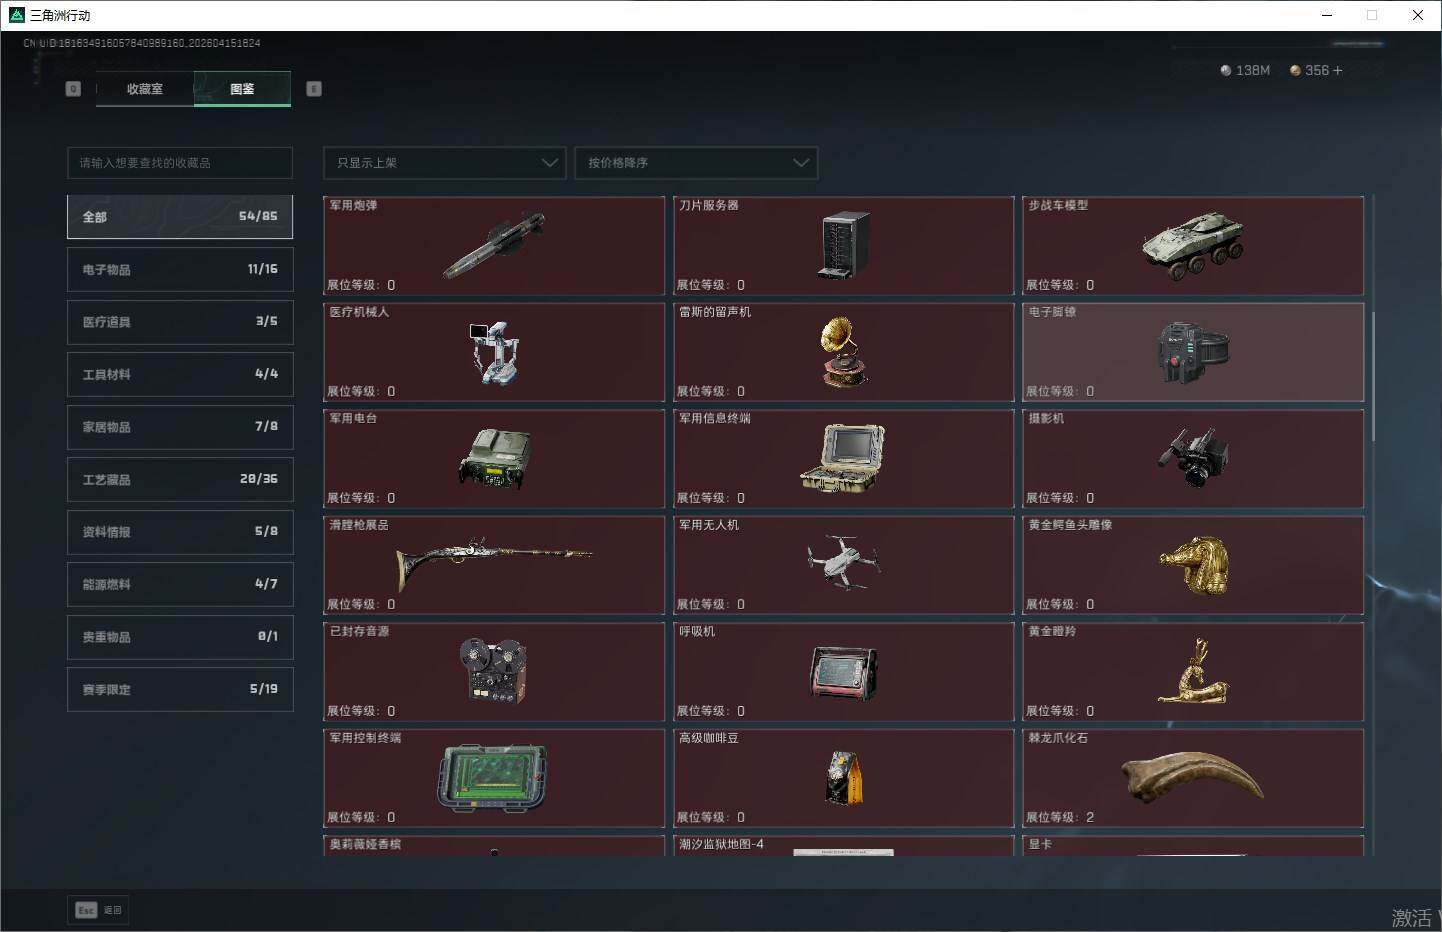
Task: Select the gramophone collectible icon
Action: coord(843,350)
